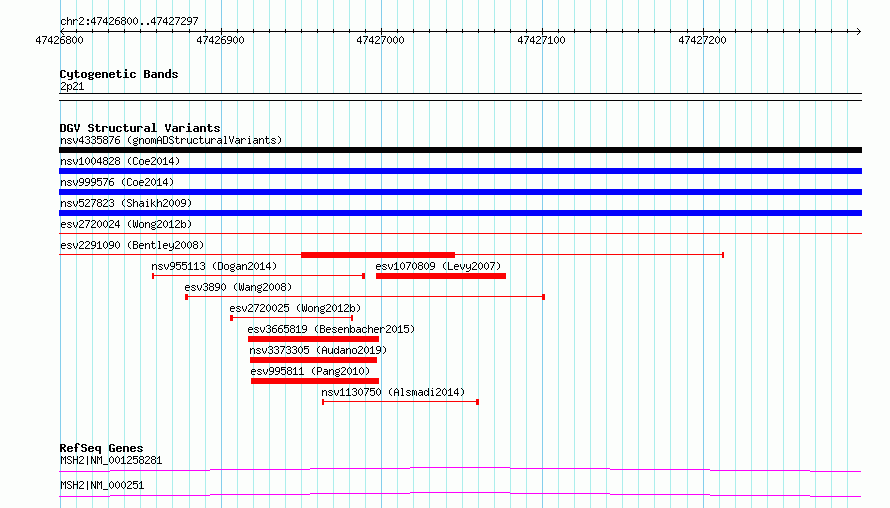Click ruler position 47426900
The width and height of the screenshot is (890, 508).
(220, 40)
